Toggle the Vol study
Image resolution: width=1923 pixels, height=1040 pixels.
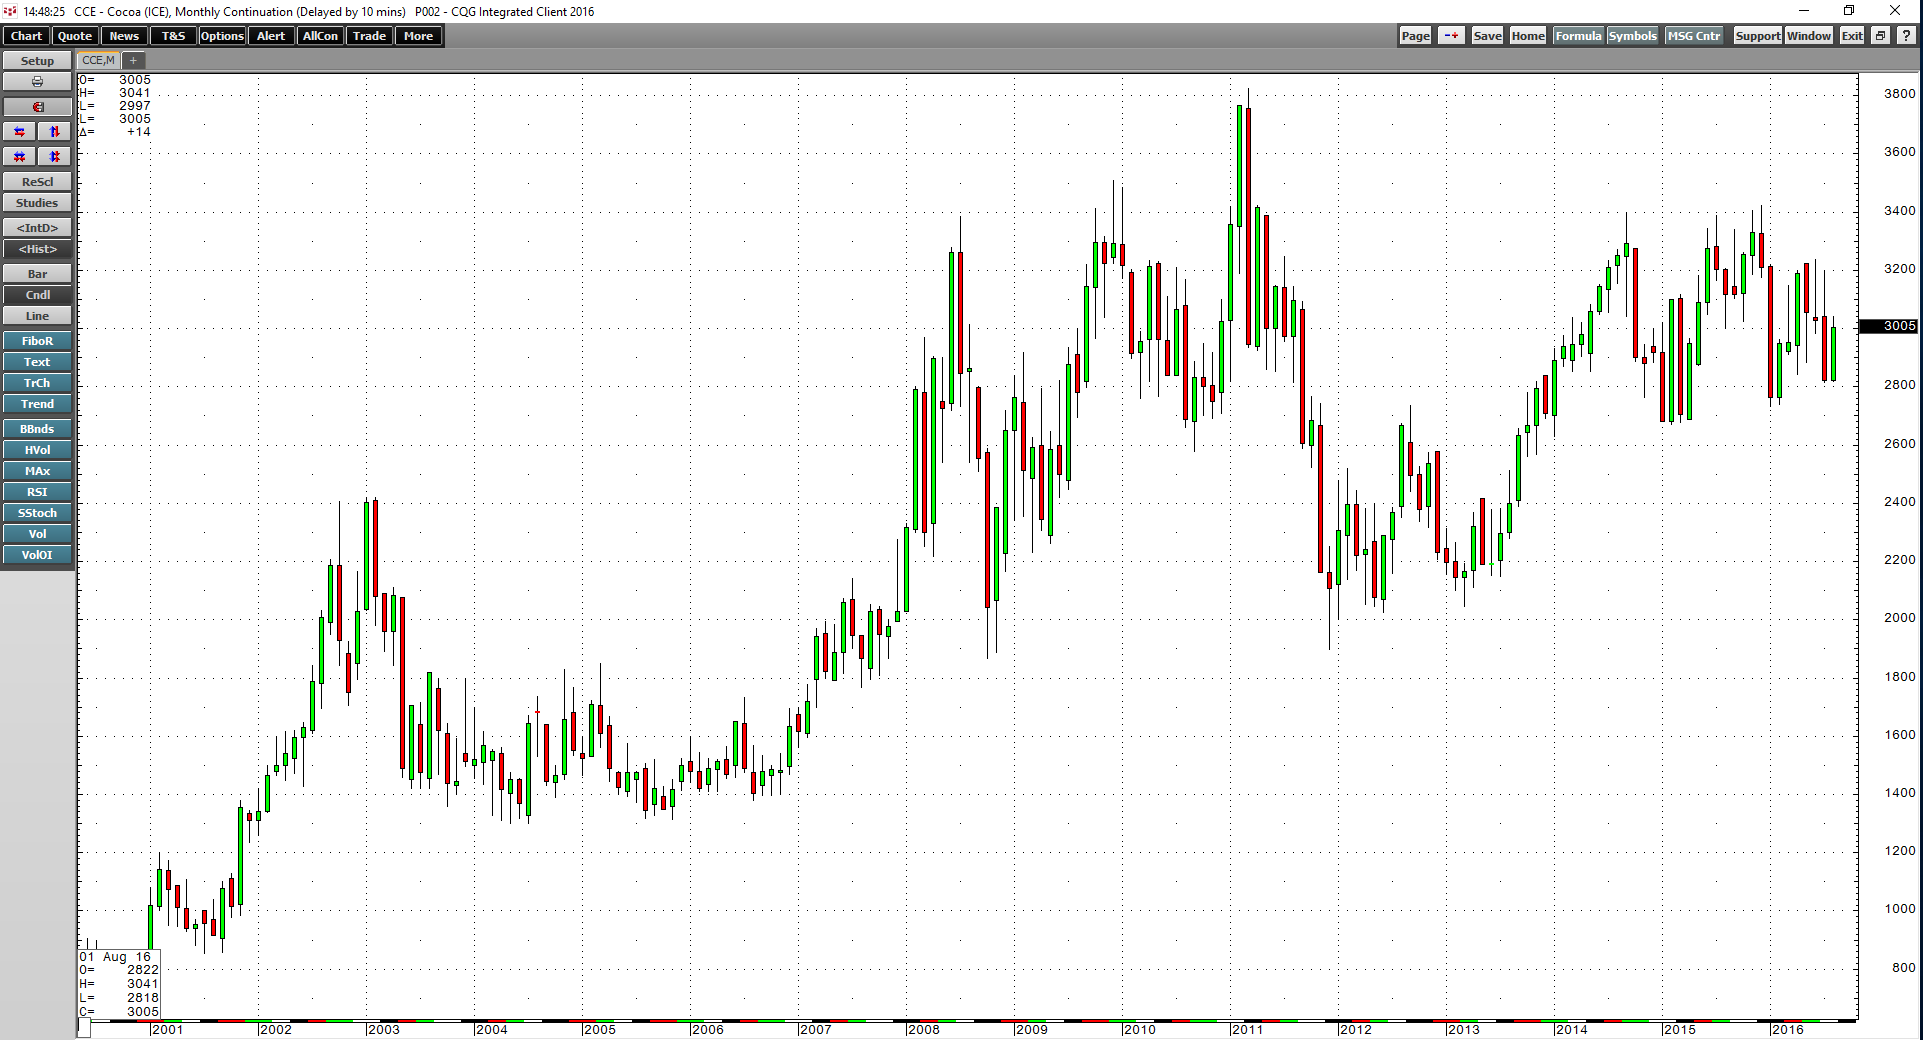tap(37, 534)
